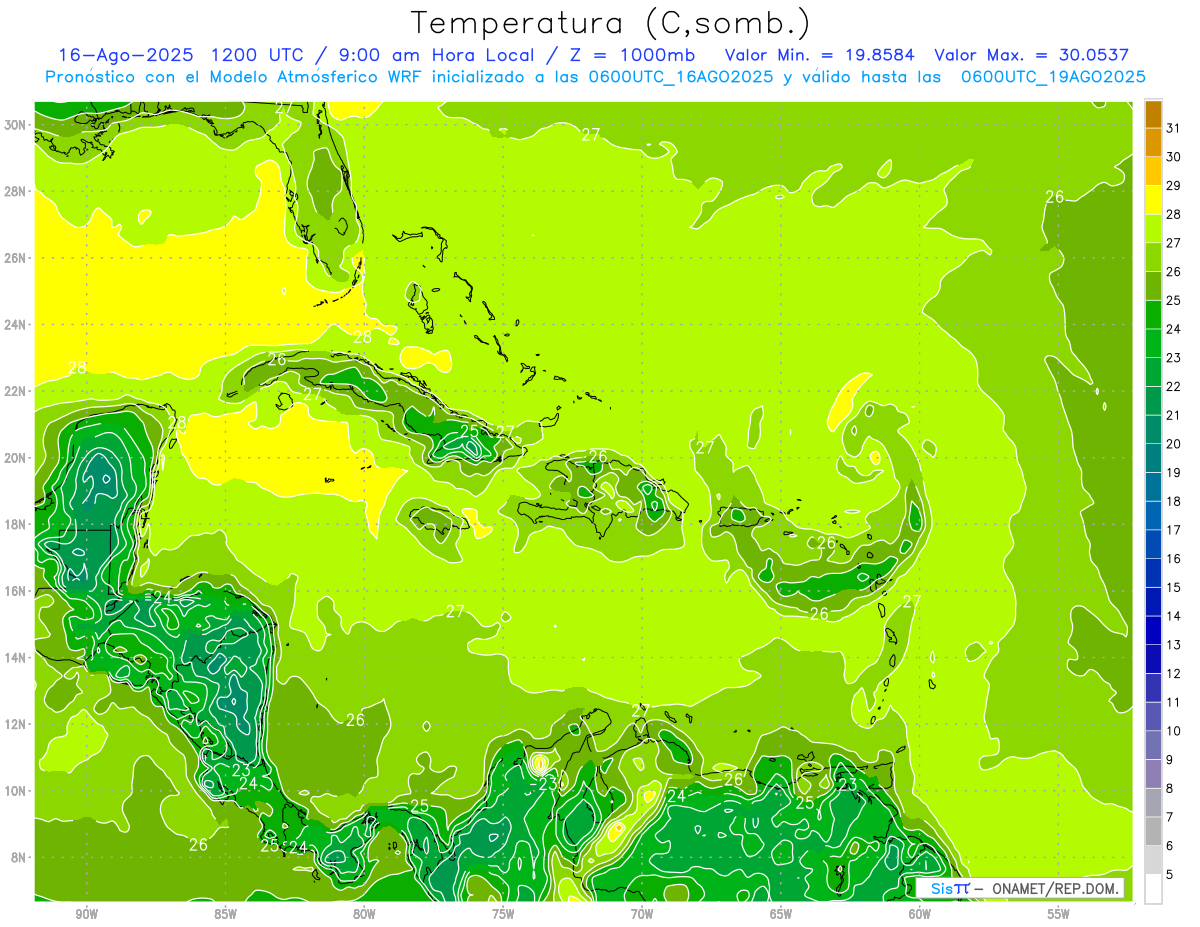Viewport: 1200px width, 927px height.
Task: Click the "75W" longitude axis label
Action: [503, 914]
